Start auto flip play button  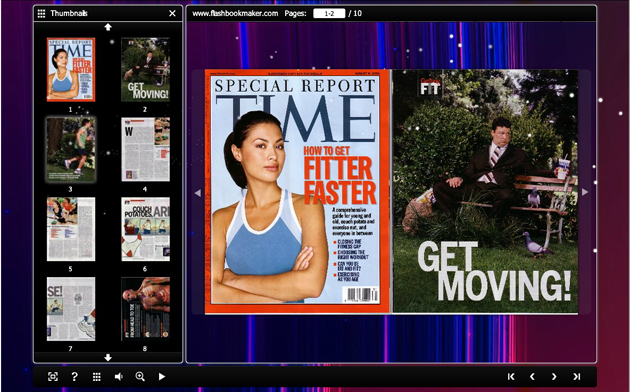coord(162,376)
